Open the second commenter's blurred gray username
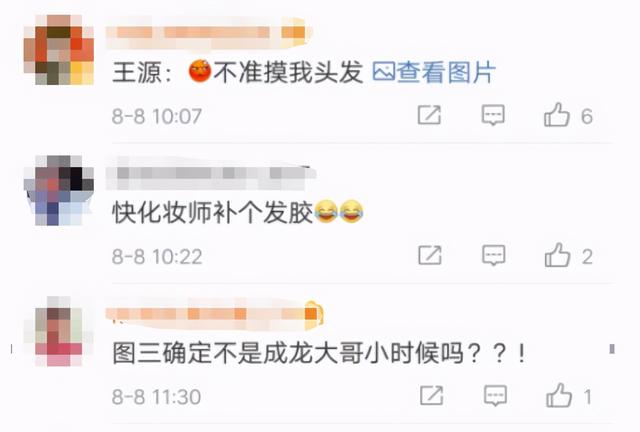Viewport: 640px width, 432px height. [x=211, y=174]
